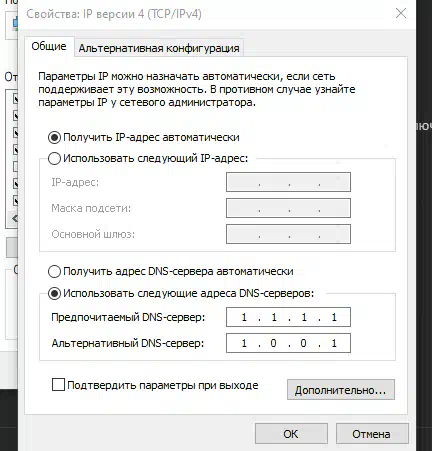Select Использовать следующий IP-адрес option

coord(54,158)
